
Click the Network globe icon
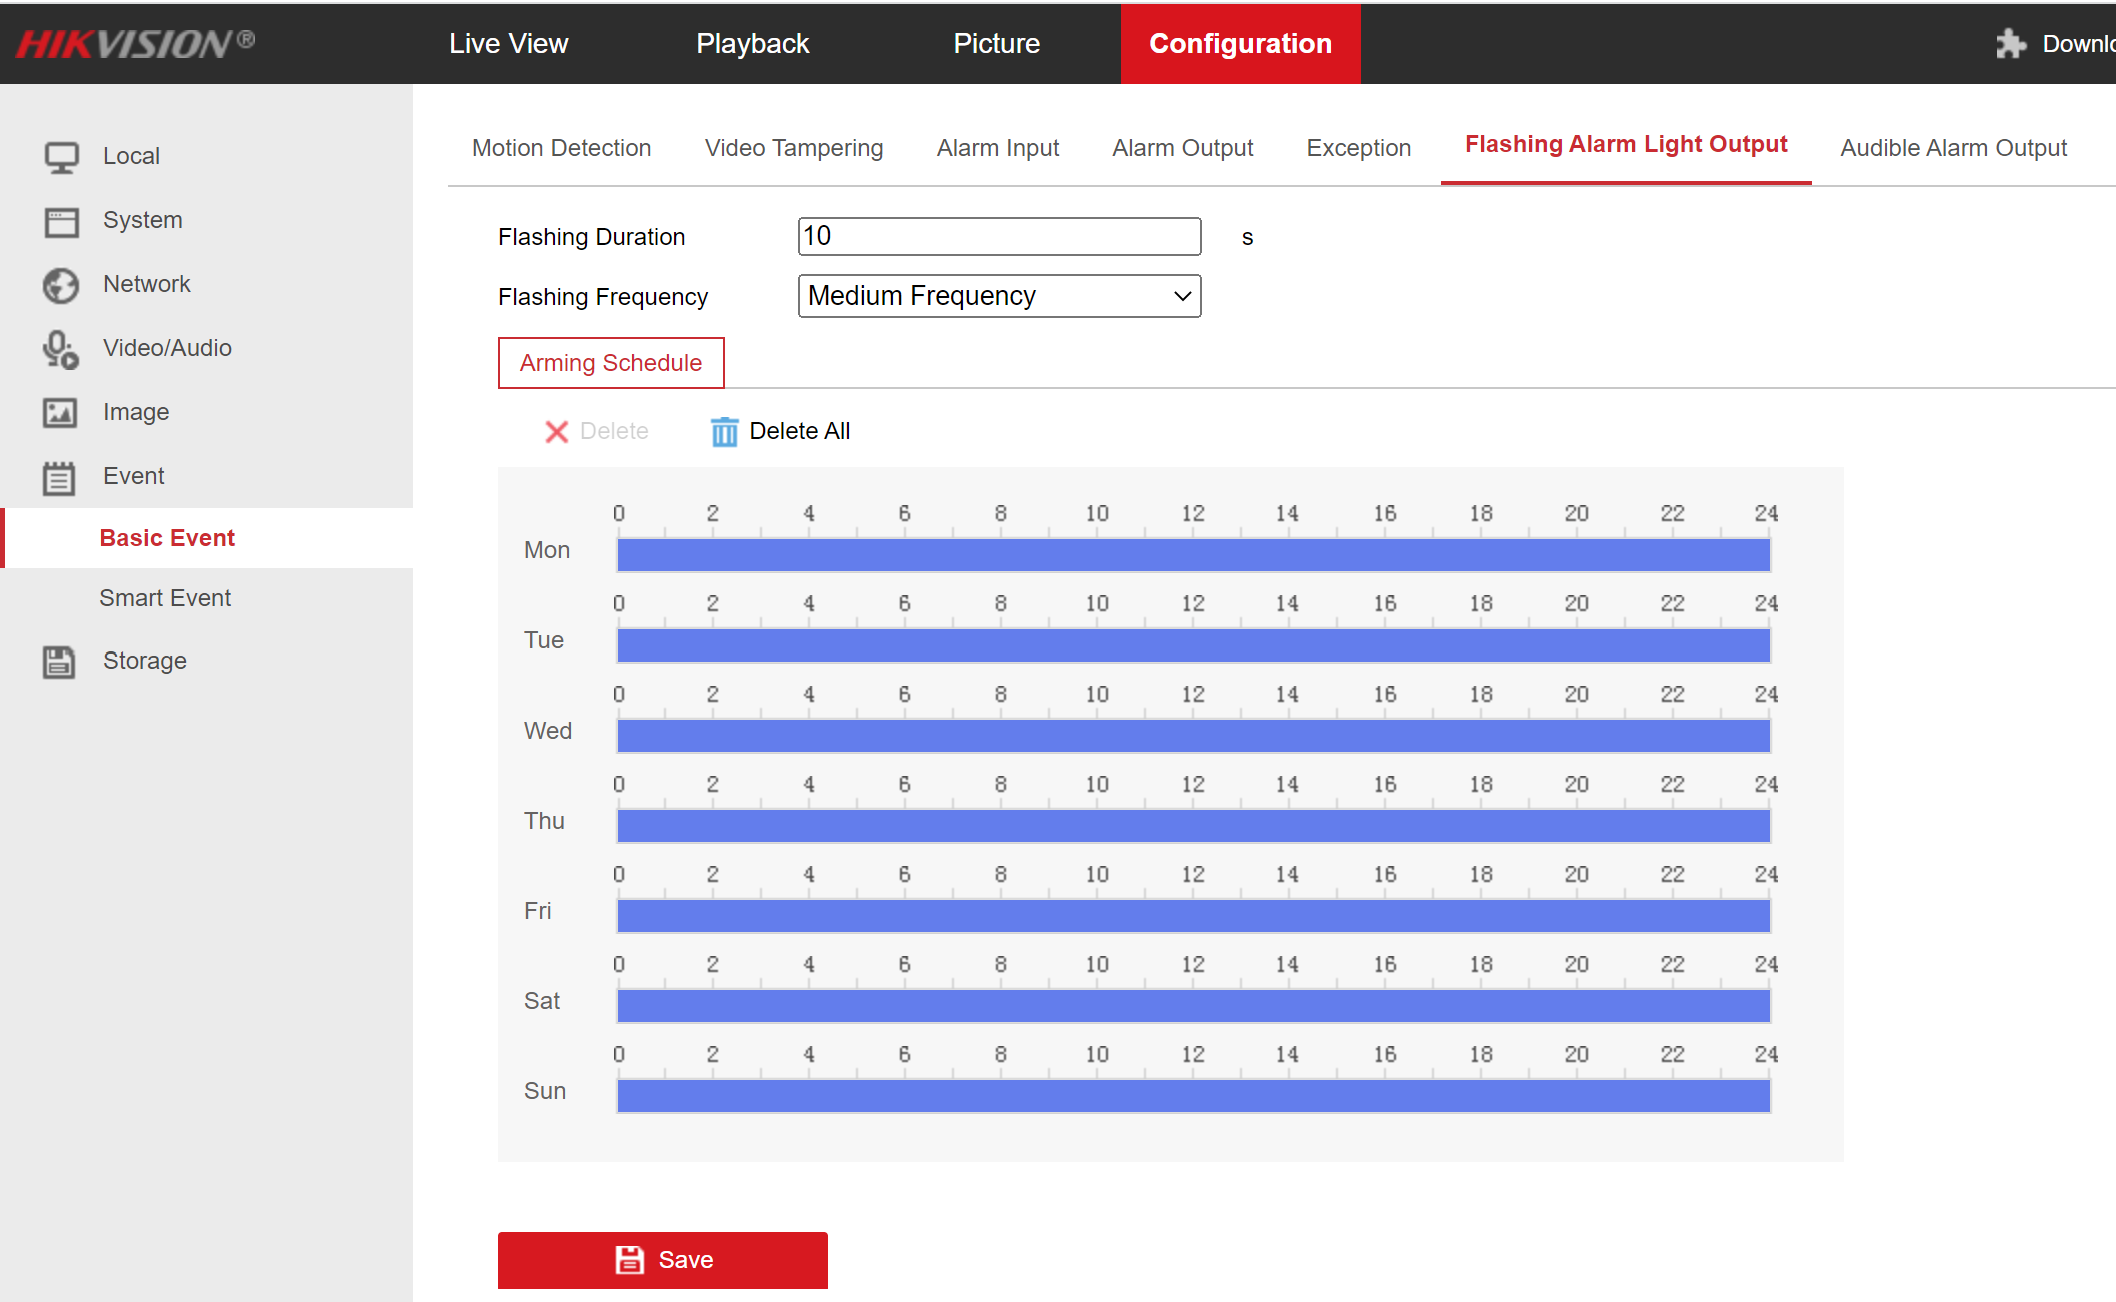[x=61, y=285]
